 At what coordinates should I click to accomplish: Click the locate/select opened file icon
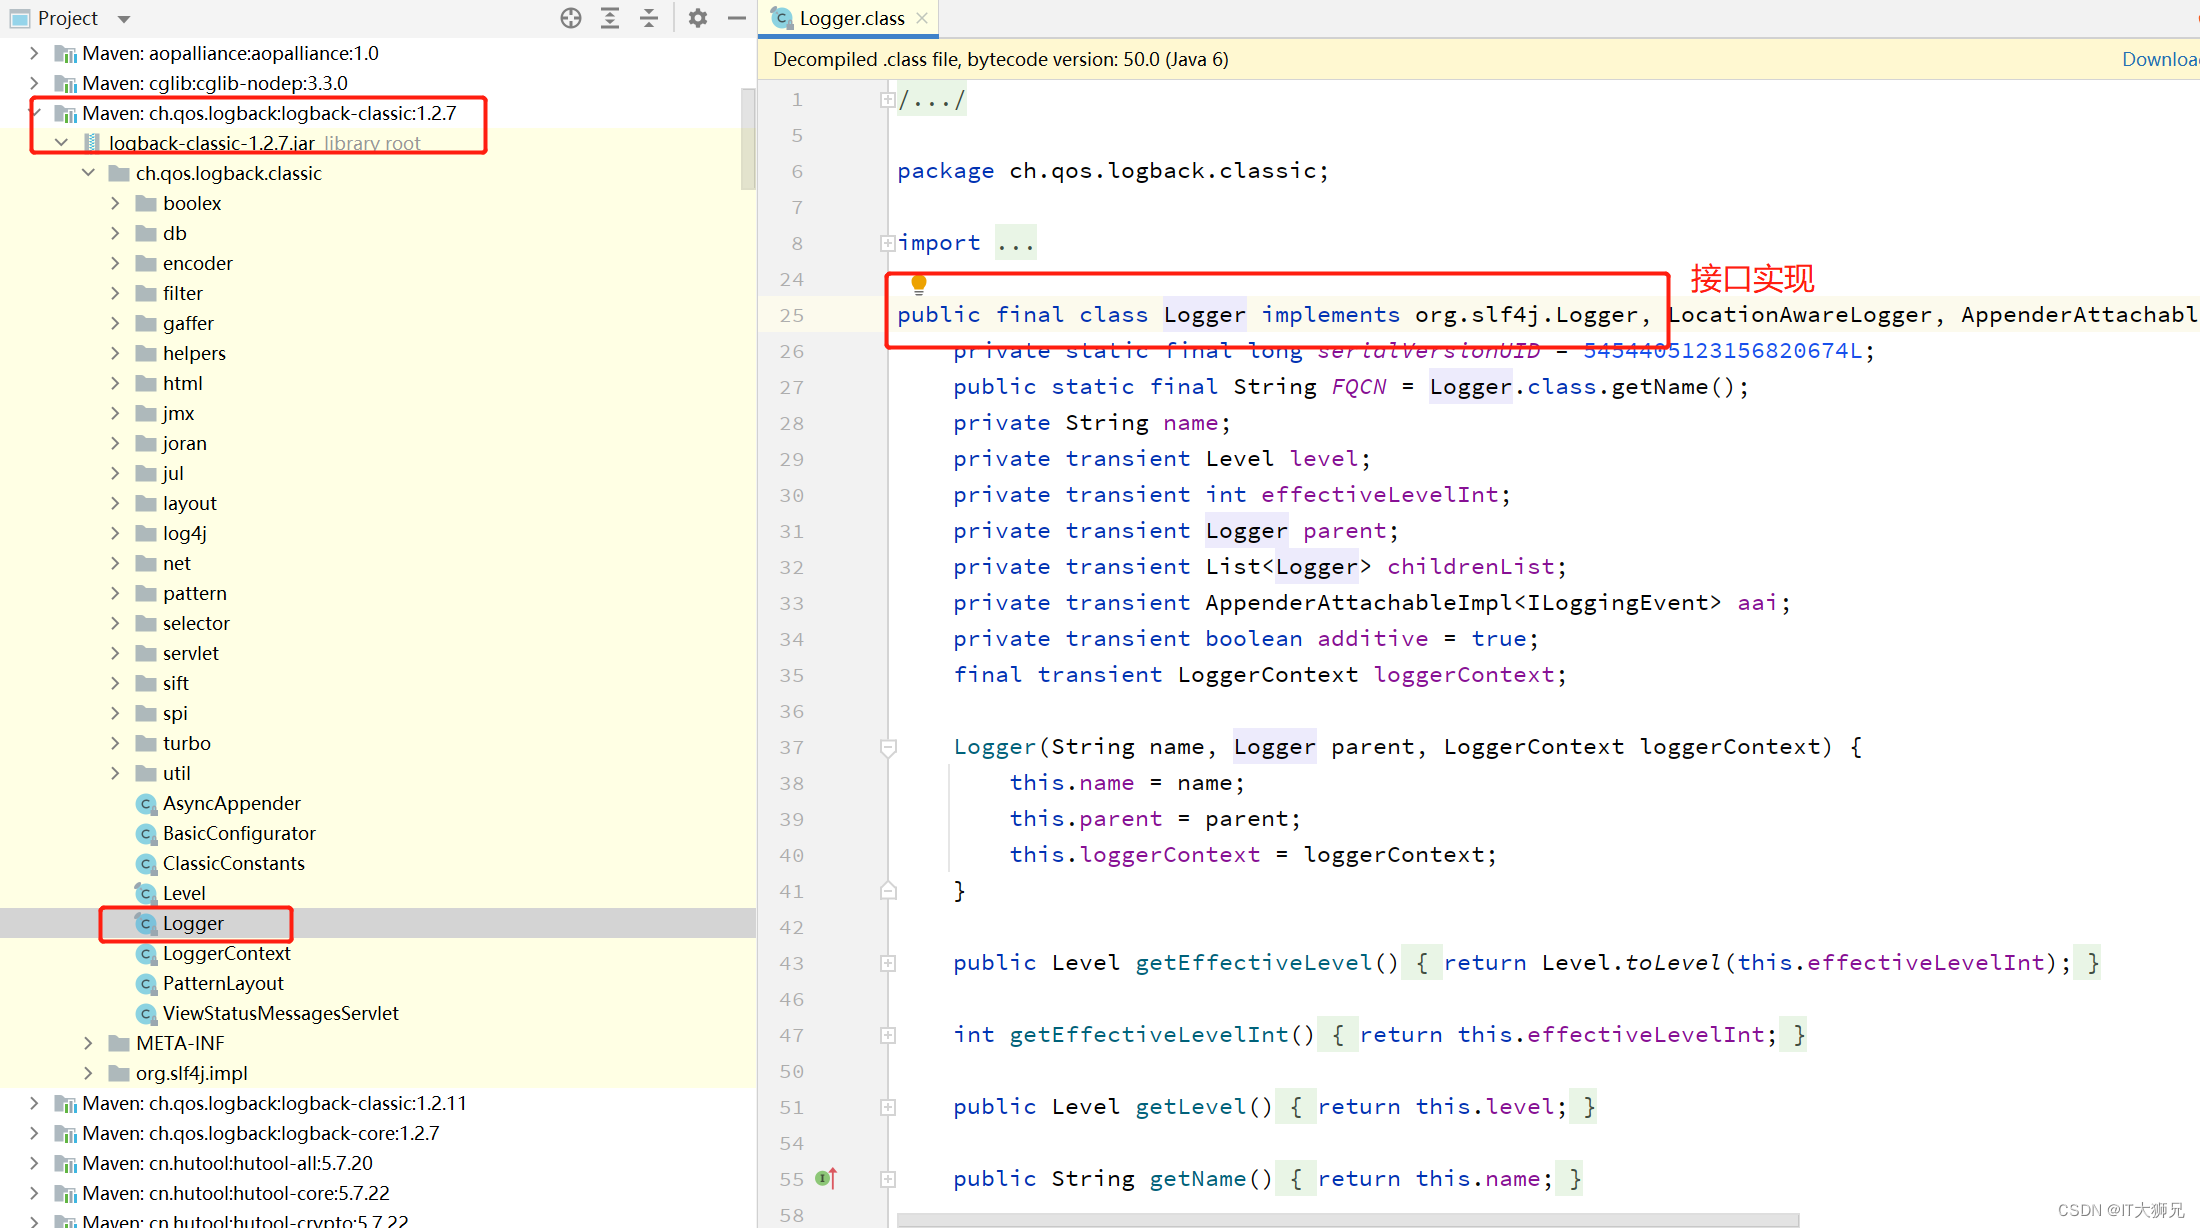pos(571,18)
